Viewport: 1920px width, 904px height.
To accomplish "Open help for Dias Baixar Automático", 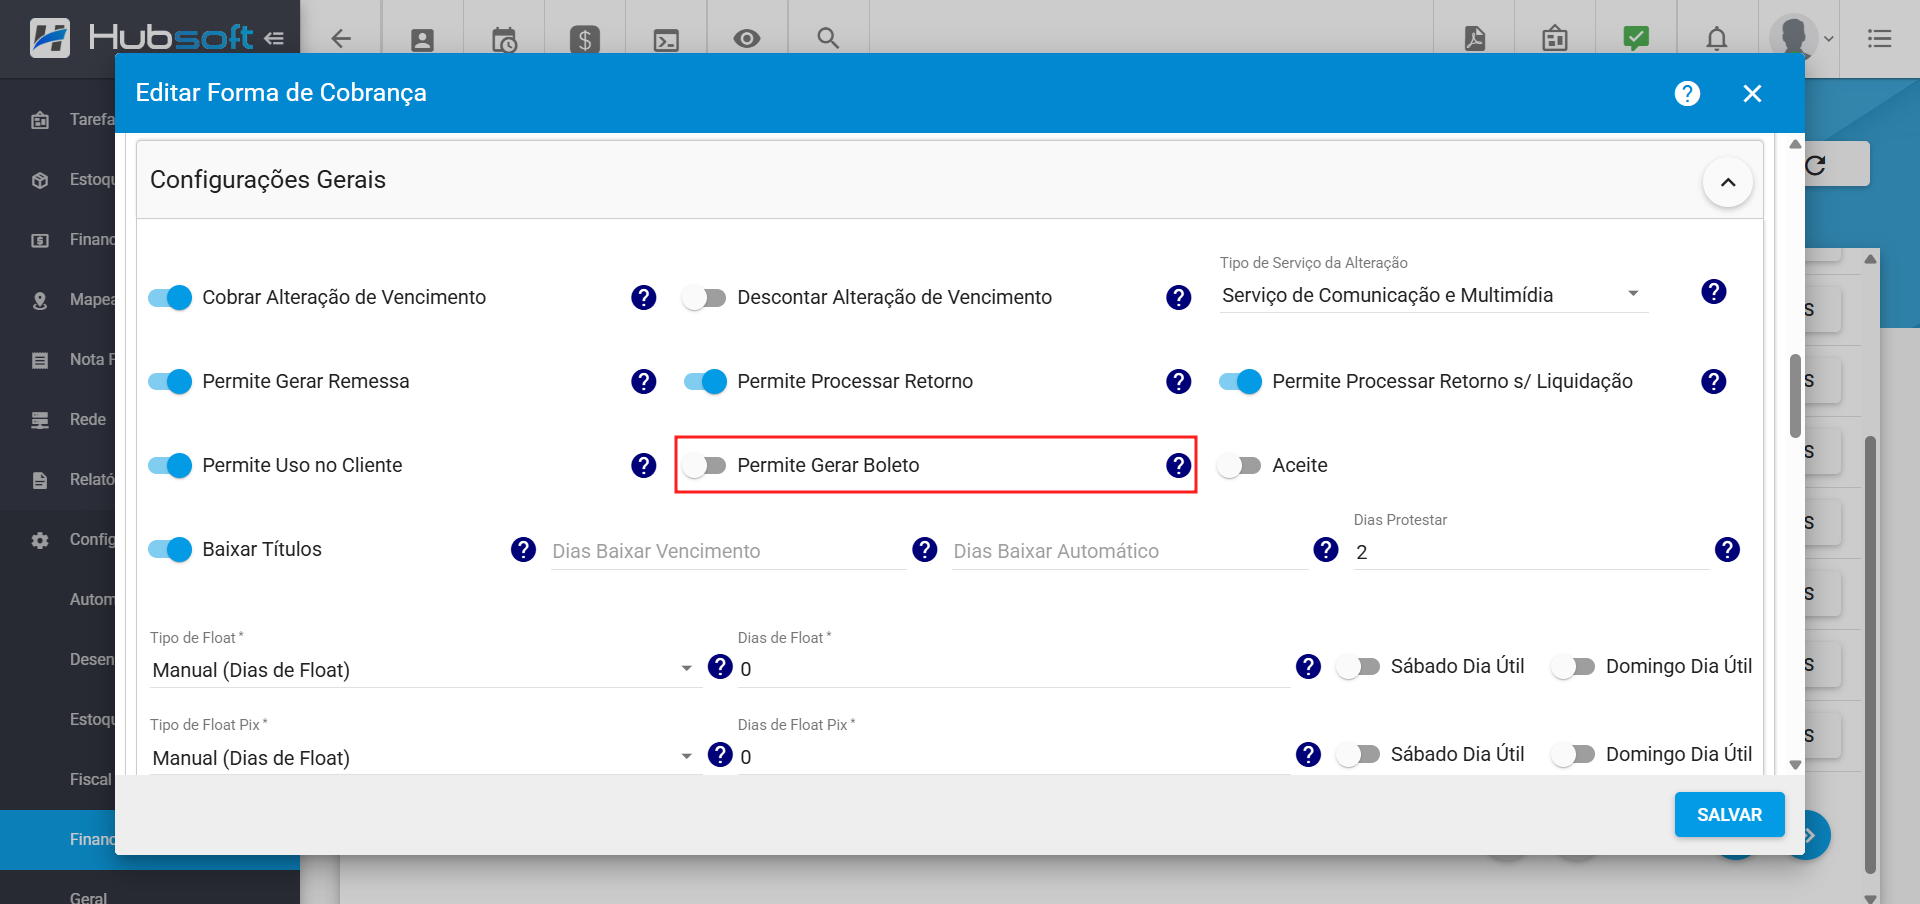I will pyautogui.click(x=1326, y=549).
